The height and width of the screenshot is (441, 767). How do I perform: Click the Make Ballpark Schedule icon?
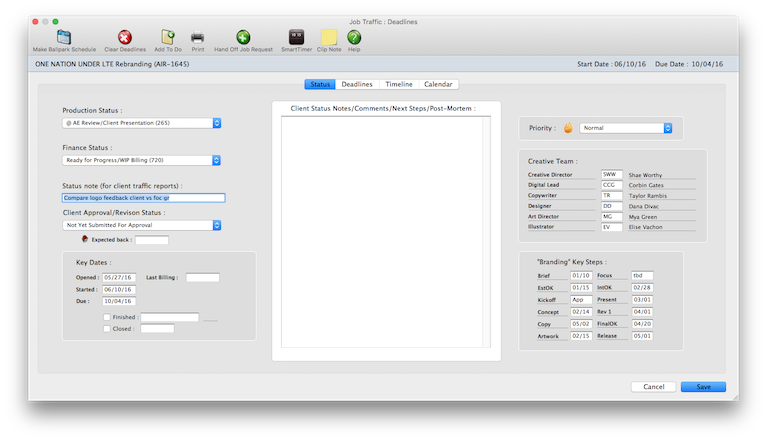[x=64, y=37]
